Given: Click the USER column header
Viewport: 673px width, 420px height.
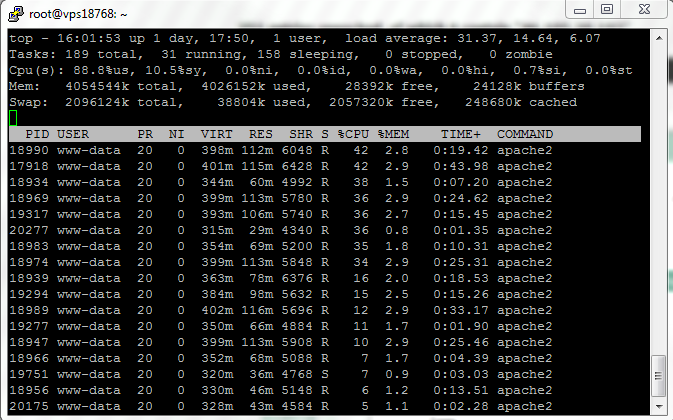Looking at the screenshot, I should [73, 134].
